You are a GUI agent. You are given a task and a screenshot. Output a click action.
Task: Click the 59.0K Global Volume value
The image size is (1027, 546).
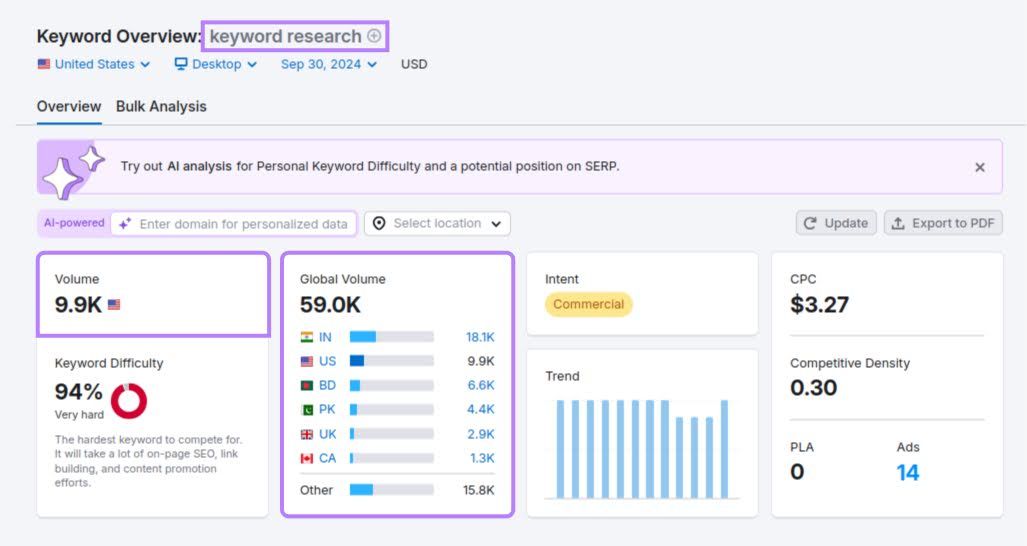(330, 304)
